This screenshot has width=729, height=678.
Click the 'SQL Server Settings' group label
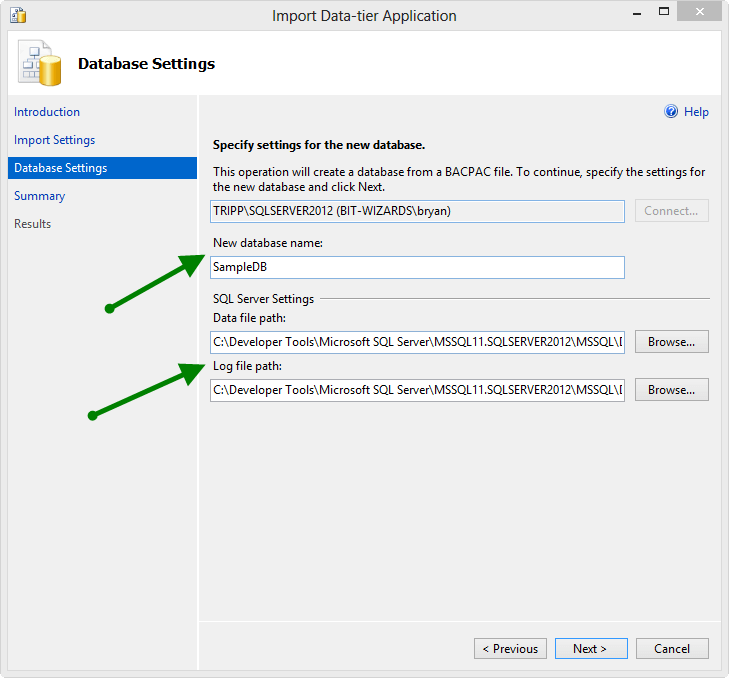[x=263, y=299]
